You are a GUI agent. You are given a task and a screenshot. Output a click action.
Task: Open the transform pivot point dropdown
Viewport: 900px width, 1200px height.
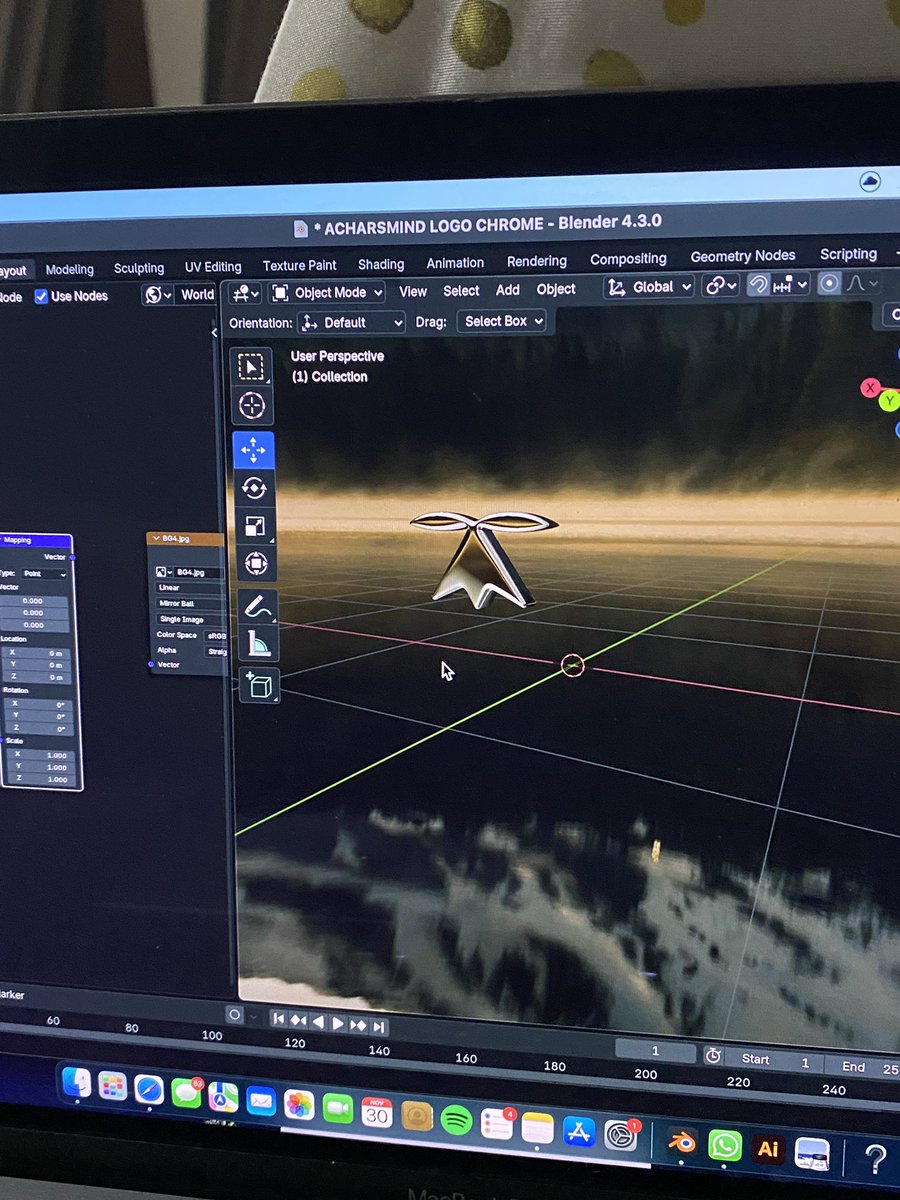(720, 285)
